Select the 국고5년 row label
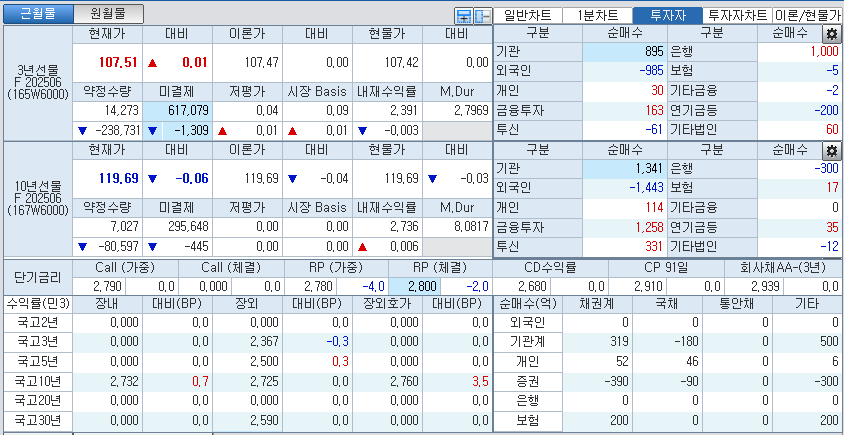 38,362
